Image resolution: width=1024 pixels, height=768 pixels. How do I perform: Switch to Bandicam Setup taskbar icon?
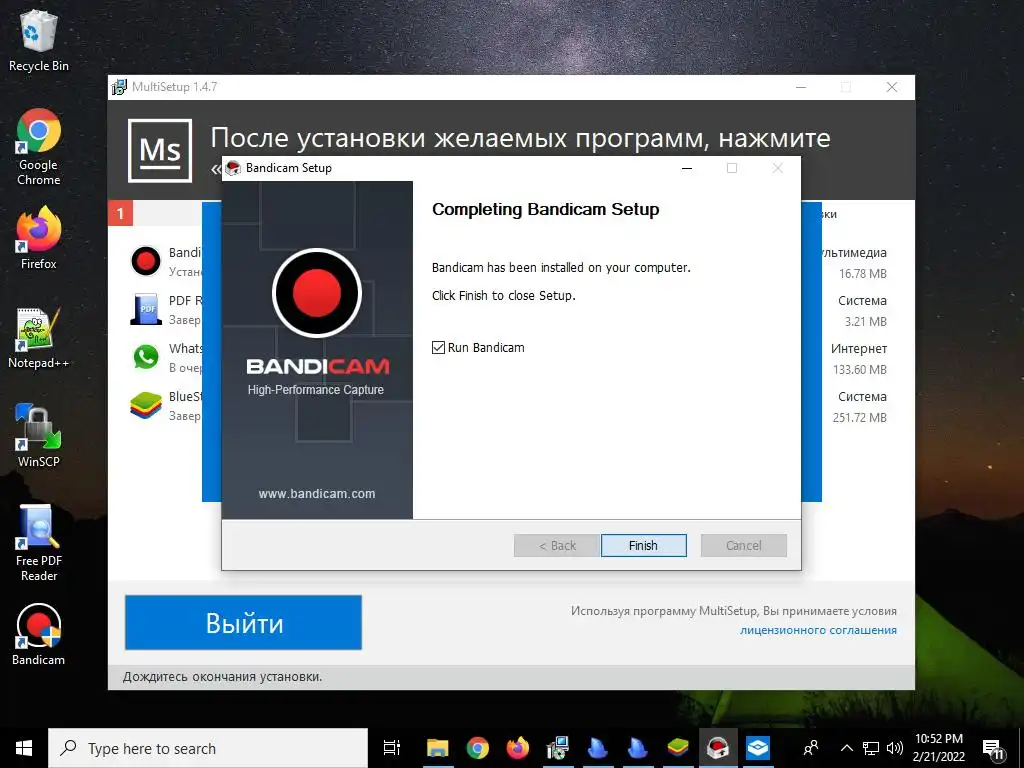717,748
